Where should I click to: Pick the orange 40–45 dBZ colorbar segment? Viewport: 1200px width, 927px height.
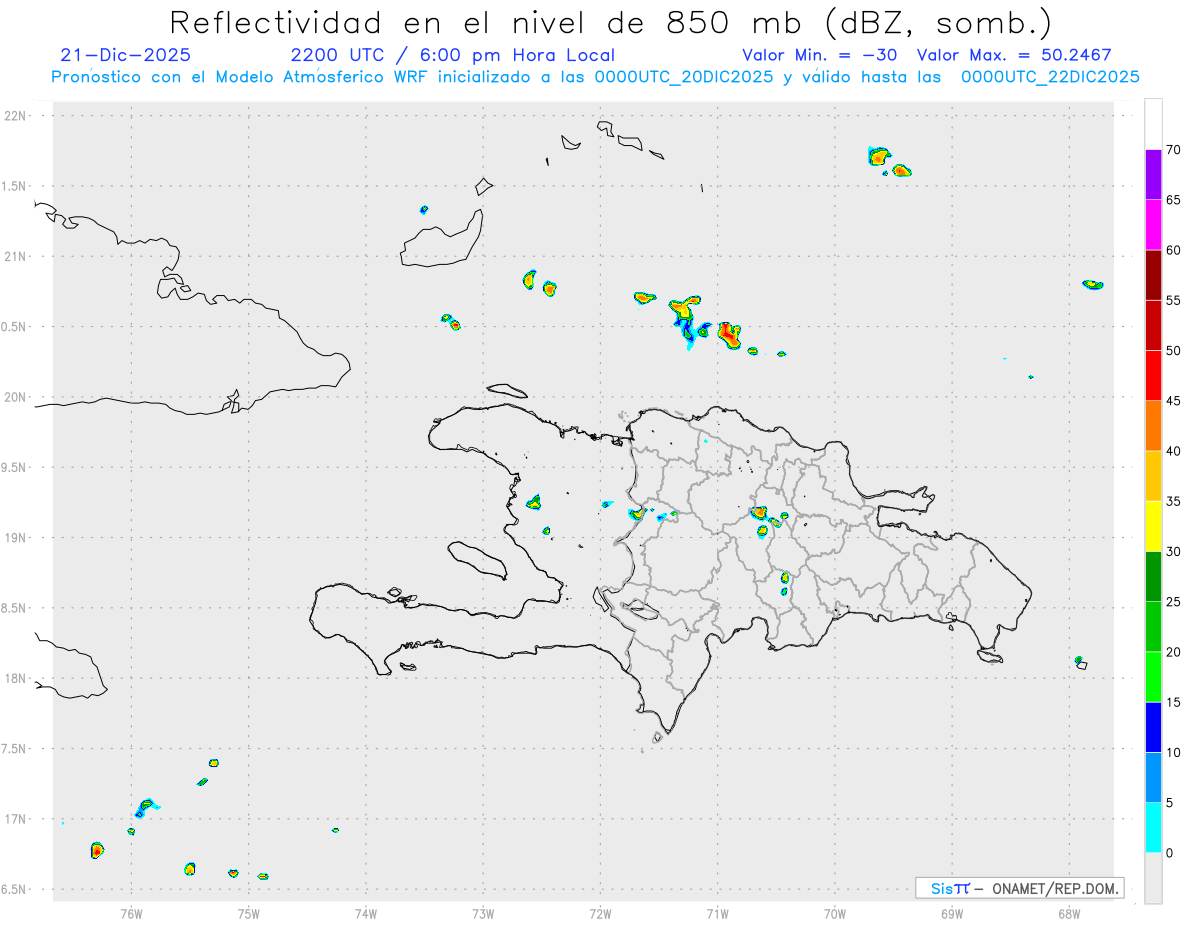point(1153,426)
